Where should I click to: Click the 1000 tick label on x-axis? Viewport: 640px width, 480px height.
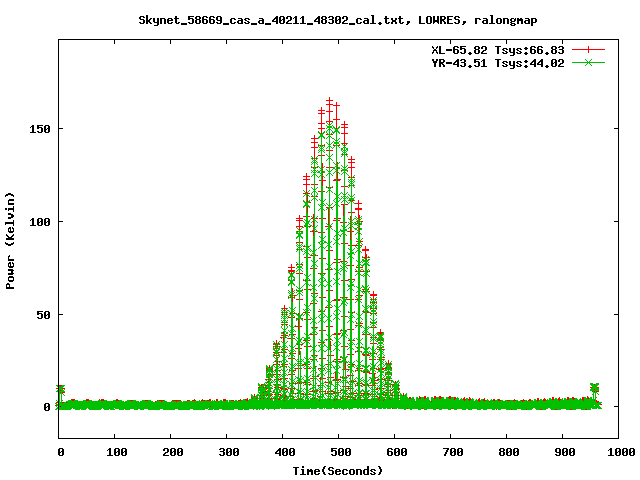[x=621, y=452]
